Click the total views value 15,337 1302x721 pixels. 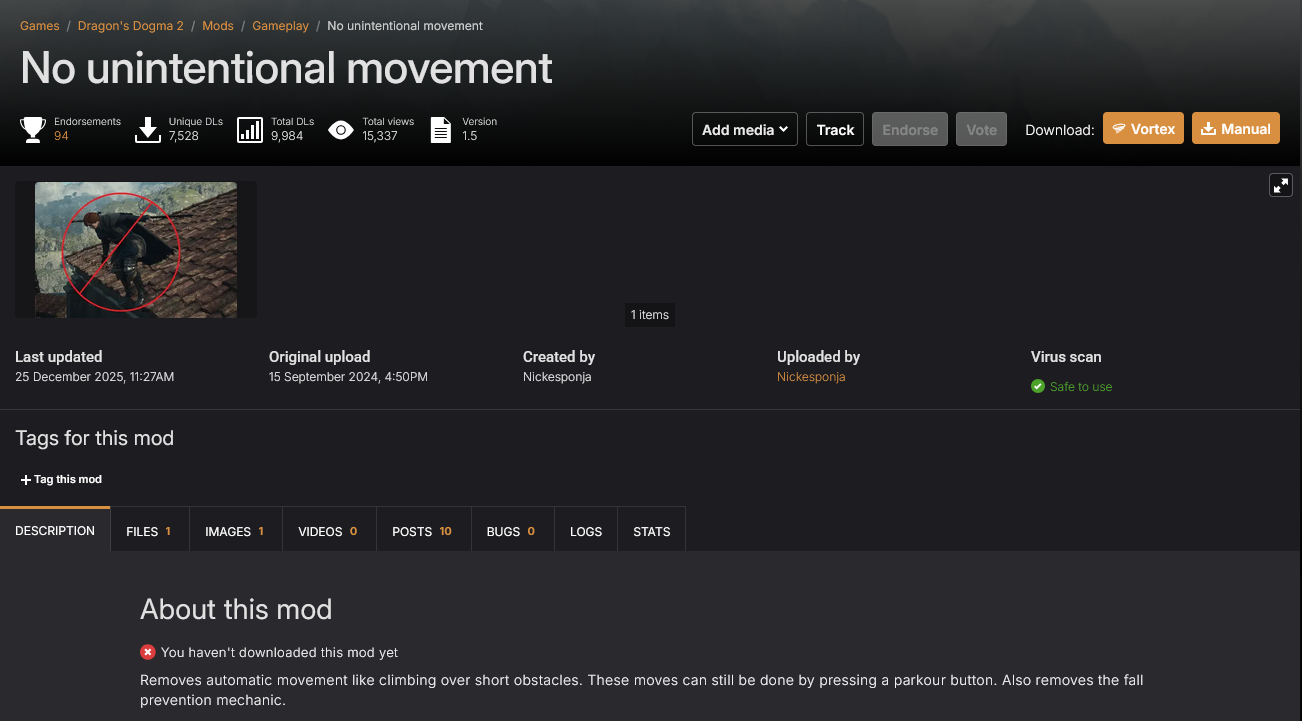pos(380,136)
